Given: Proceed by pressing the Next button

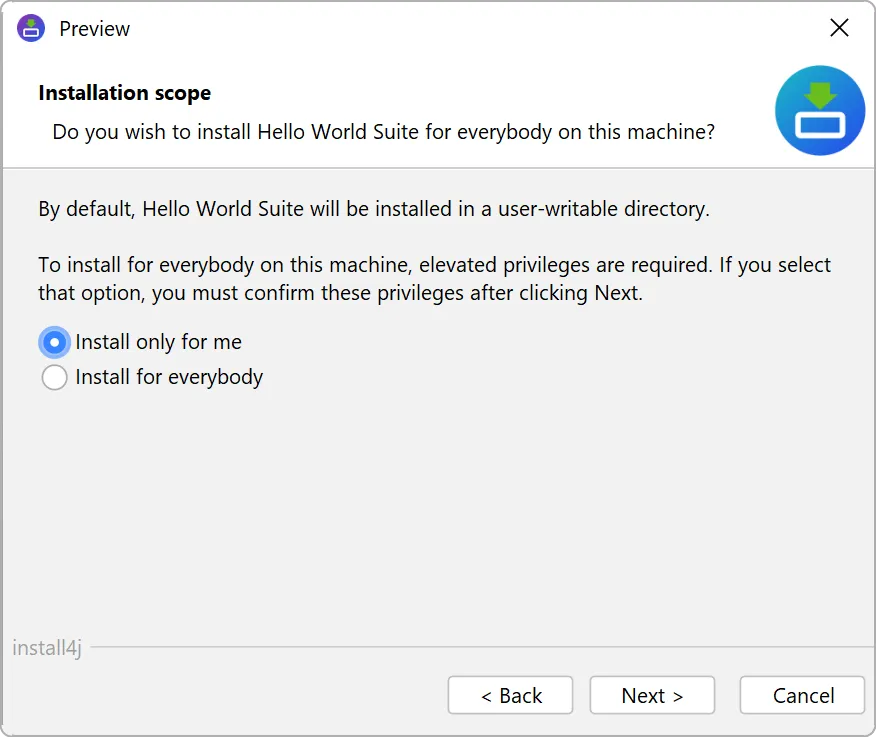Looking at the screenshot, I should pos(652,695).
